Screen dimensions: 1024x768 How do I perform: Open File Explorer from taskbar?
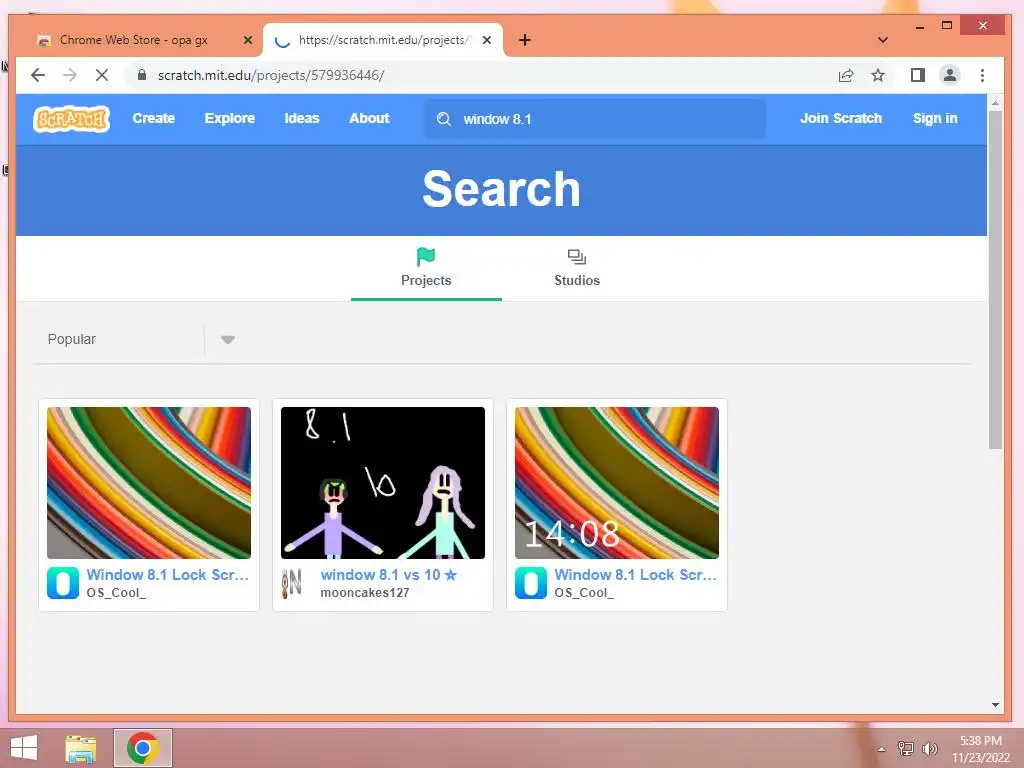(81, 748)
